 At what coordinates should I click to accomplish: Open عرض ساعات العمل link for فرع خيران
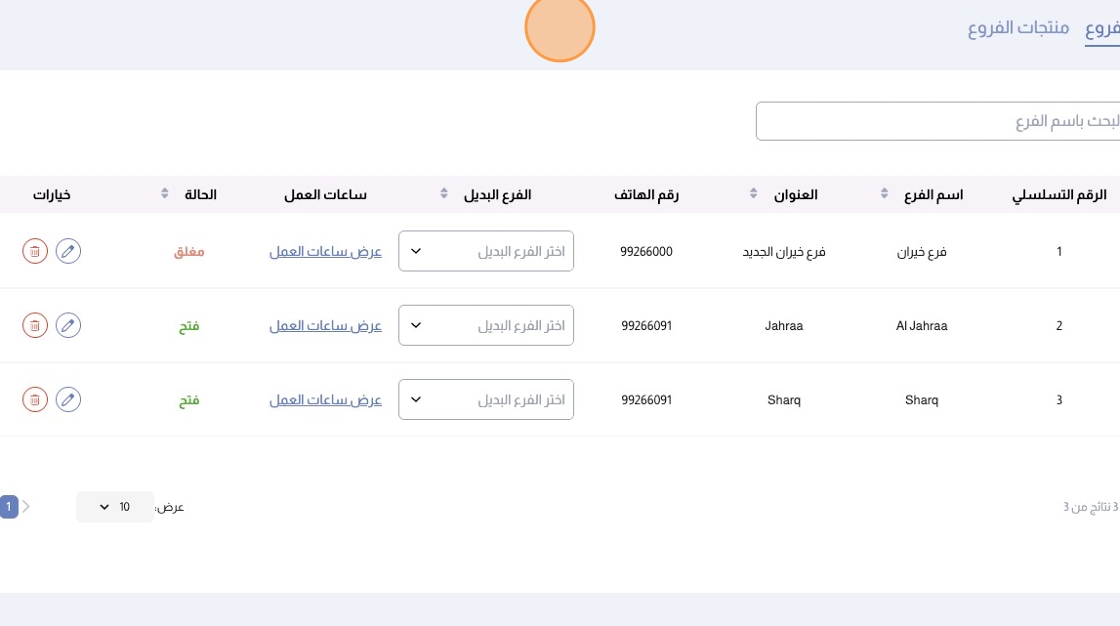click(x=325, y=252)
